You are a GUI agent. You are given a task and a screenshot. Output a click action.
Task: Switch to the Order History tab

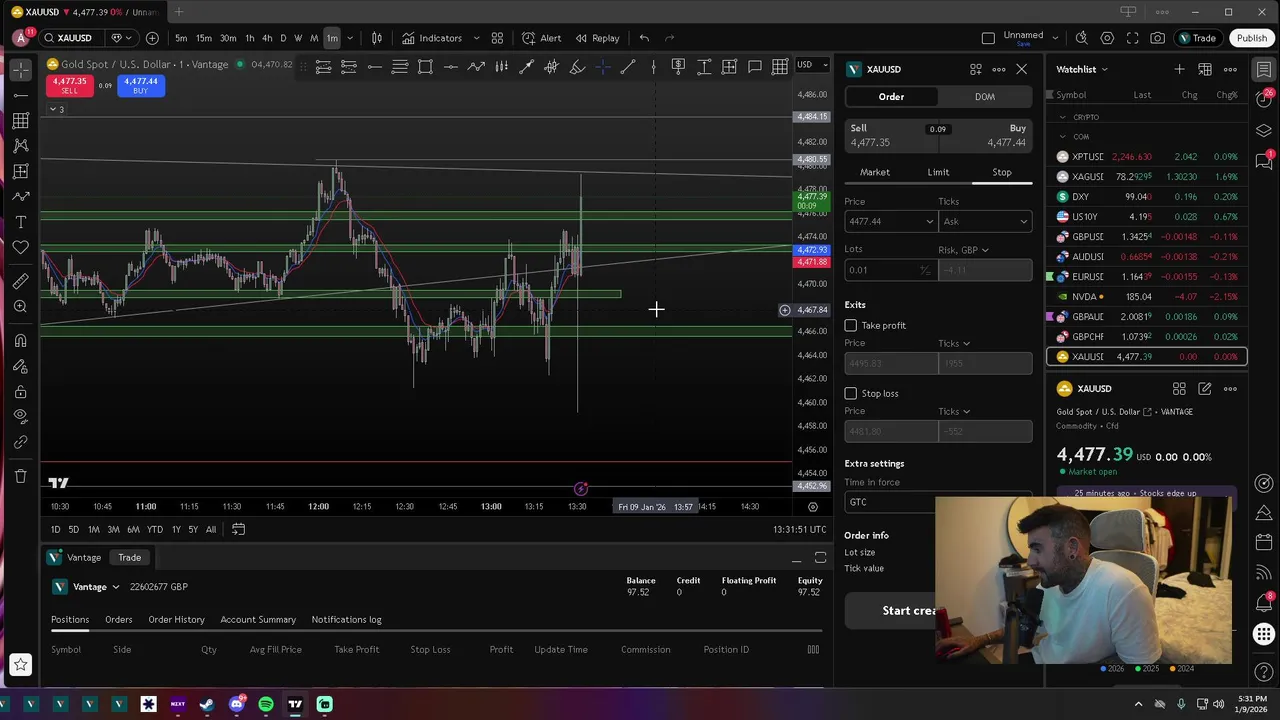(x=176, y=620)
